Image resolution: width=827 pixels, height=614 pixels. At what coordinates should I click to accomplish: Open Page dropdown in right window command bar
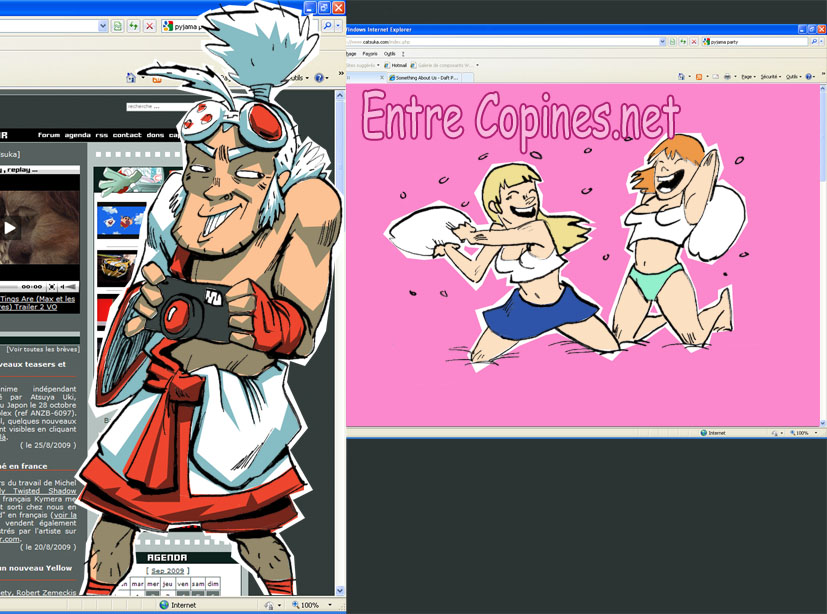pos(748,76)
